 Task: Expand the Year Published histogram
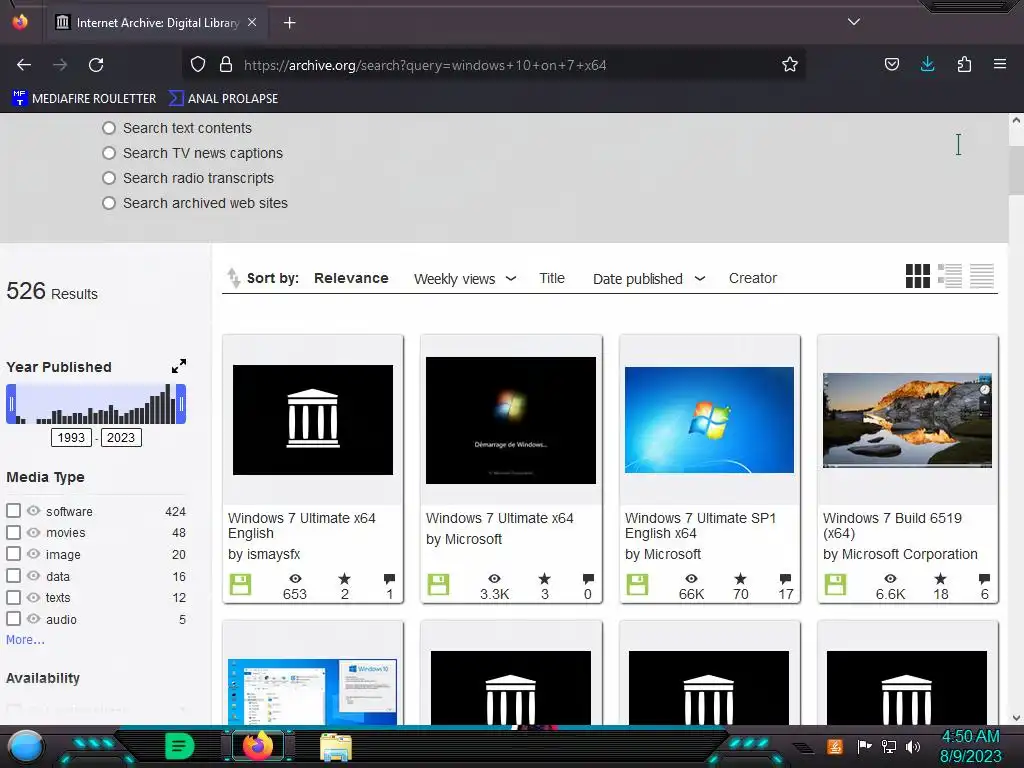click(179, 366)
